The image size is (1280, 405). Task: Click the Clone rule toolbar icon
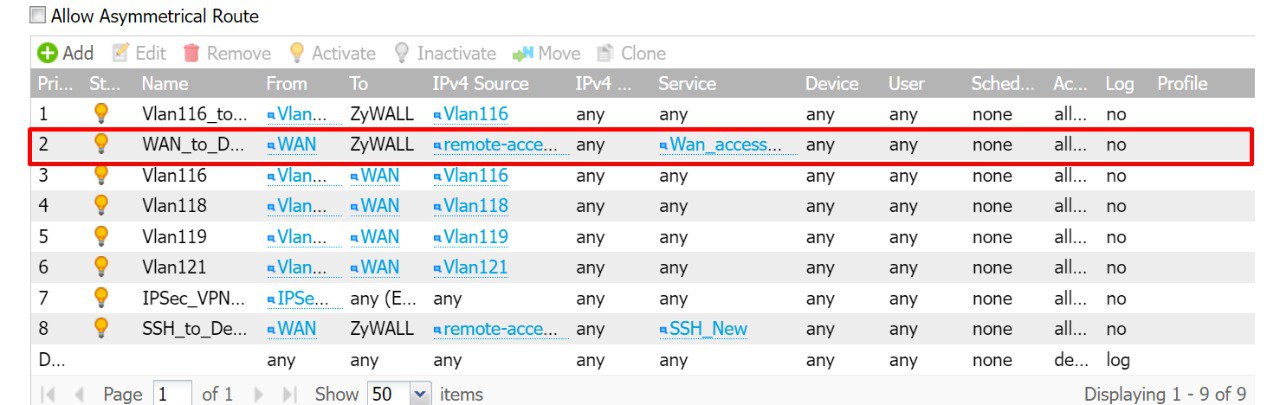coord(605,53)
